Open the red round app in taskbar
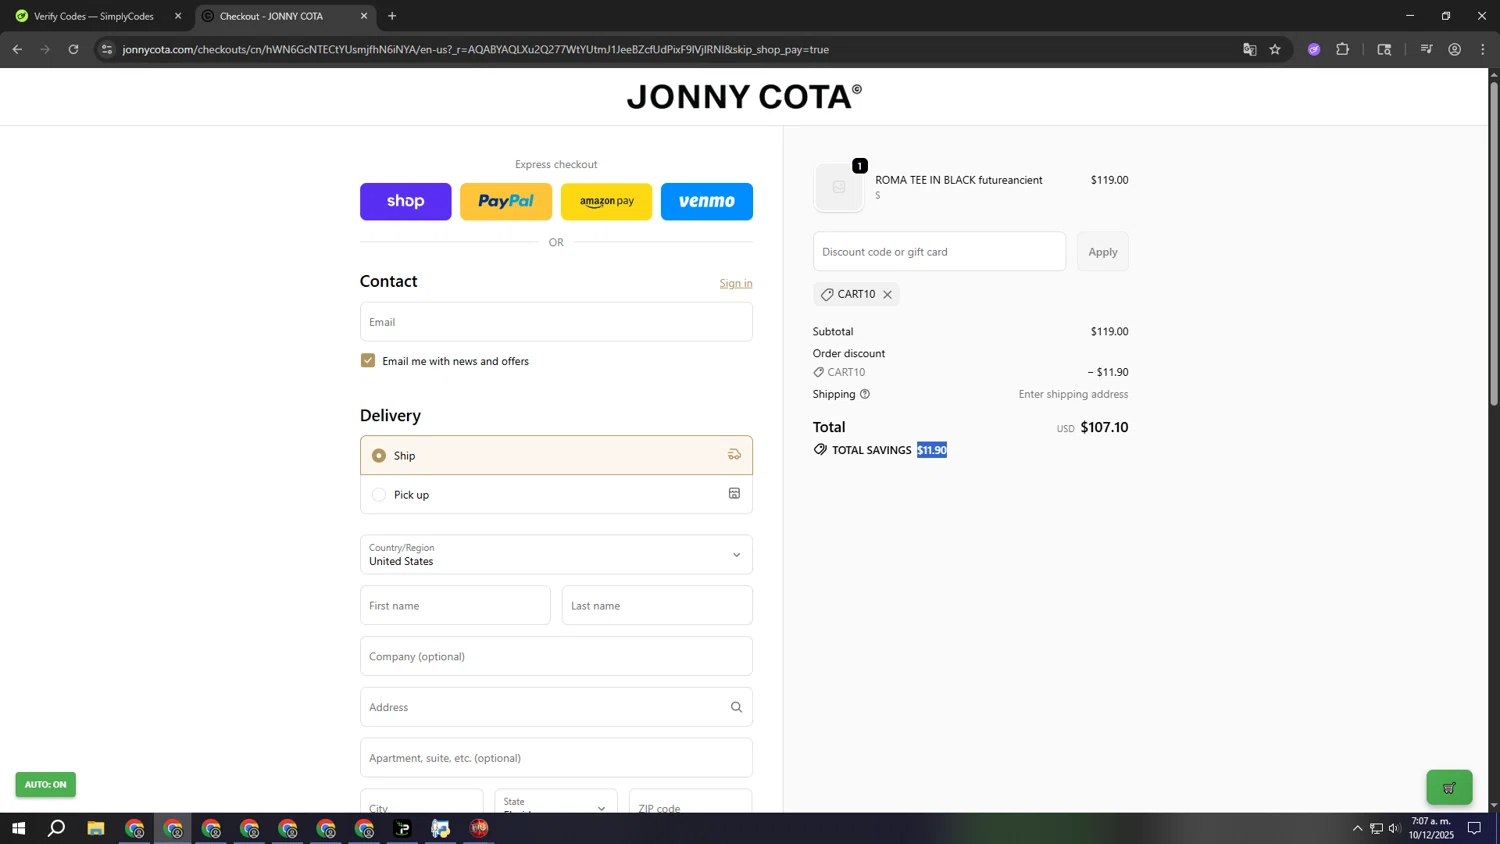The height and width of the screenshot is (844, 1500). pos(479,829)
